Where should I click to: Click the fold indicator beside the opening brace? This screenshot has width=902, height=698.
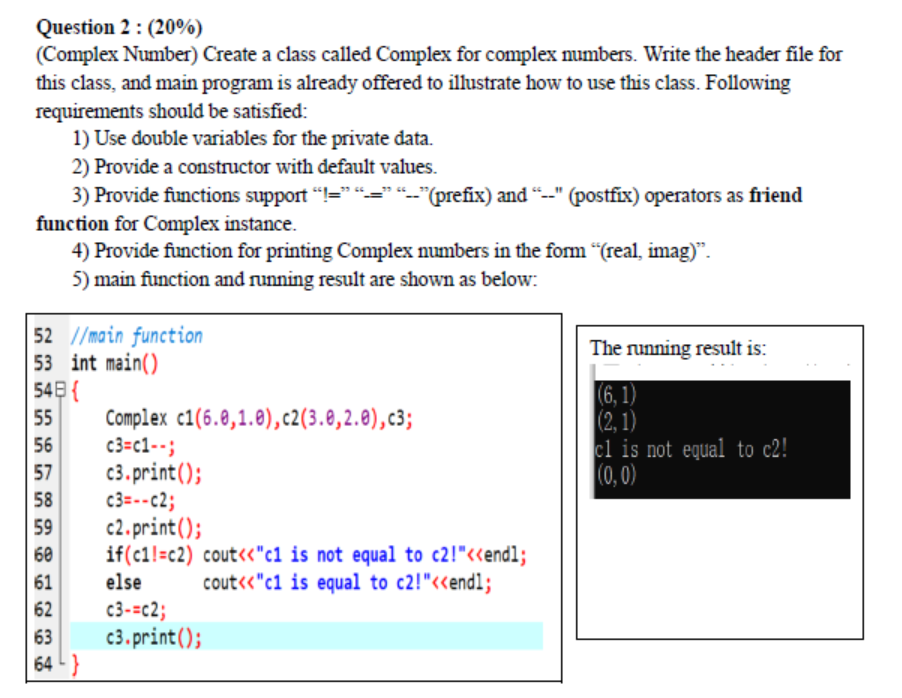pyautogui.click(x=58, y=389)
